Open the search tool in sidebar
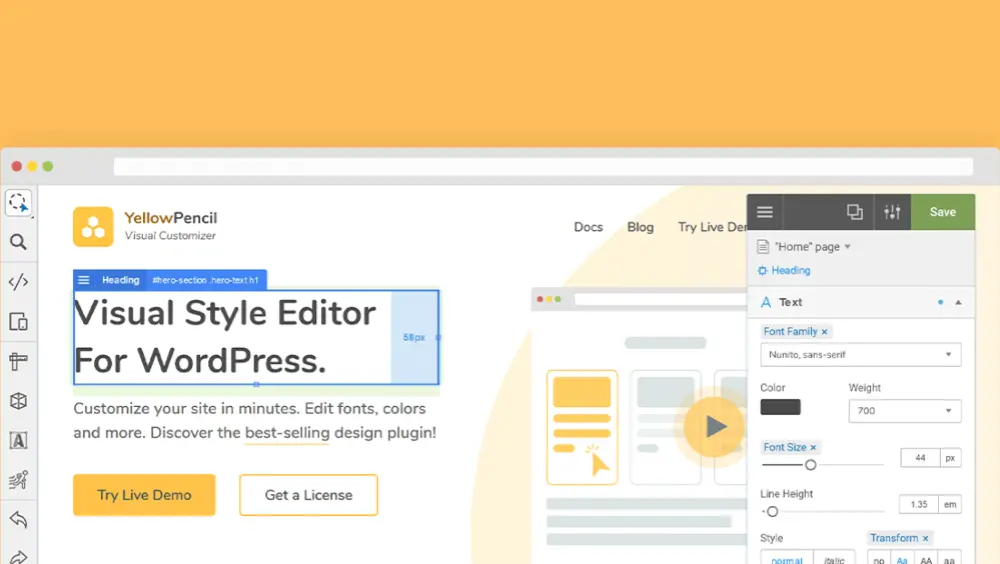 coord(18,242)
